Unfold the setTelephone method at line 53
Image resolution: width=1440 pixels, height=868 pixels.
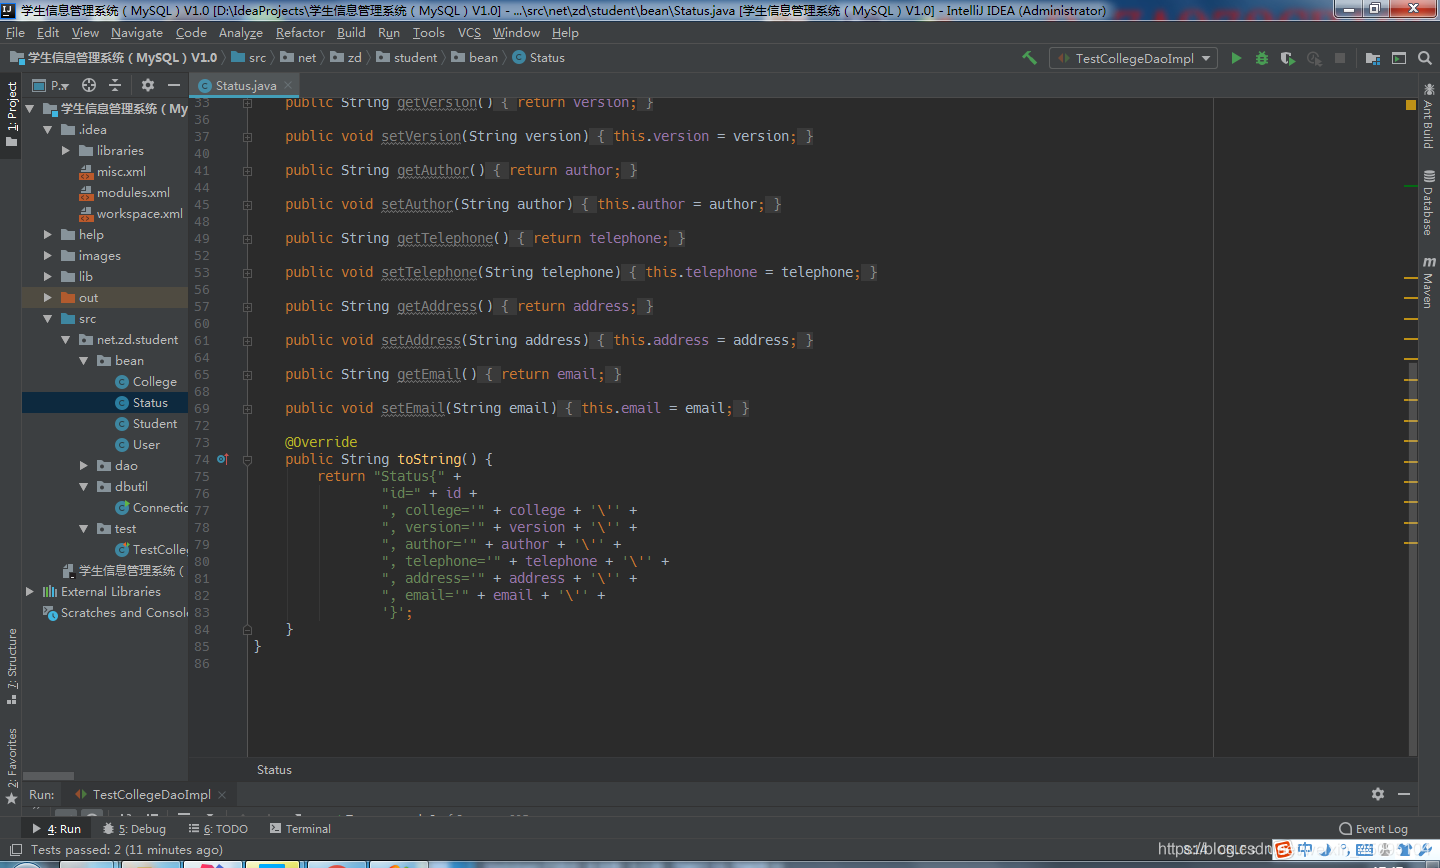[x=247, y=272]
